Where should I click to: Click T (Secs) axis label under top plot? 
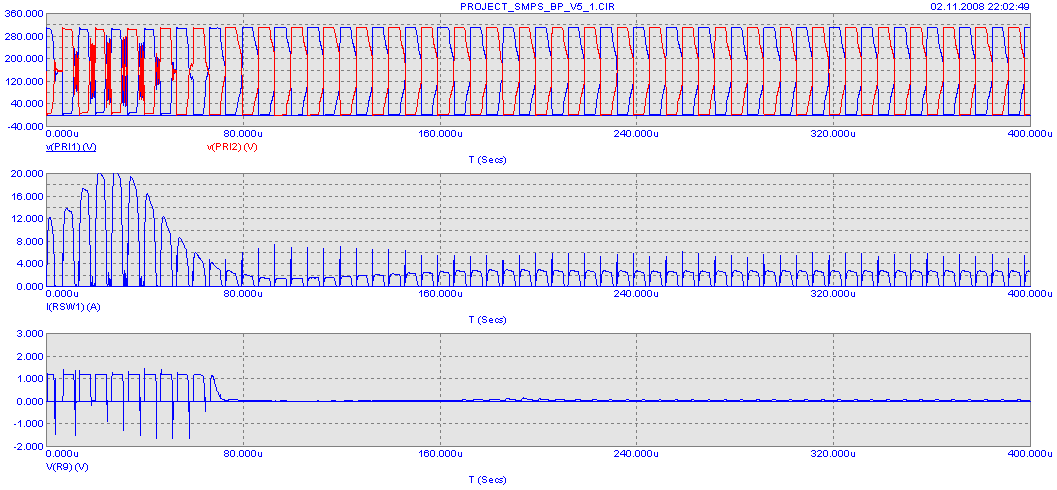pyautogui.click(x=487, y=160)
